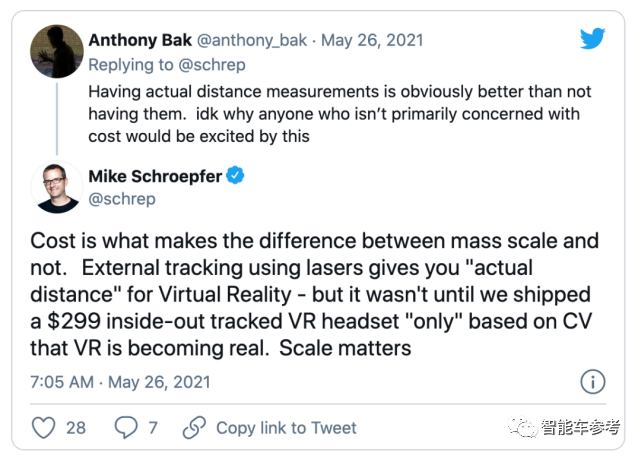Screen dimensions: 641x456
Task: Open Anthony Bak's profile picture
Action: click(x=57, y=51)
